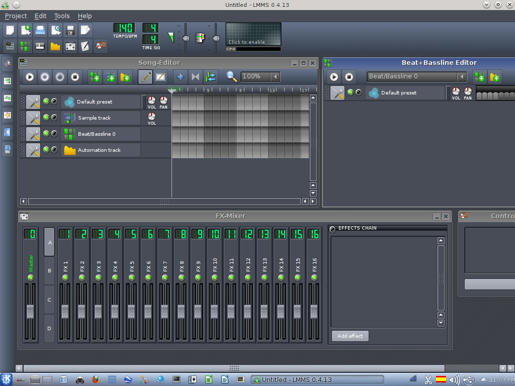Image resolution: width=515 pixels, height=386 pixels.
Task: Open the Tools menu
Action: pyautogui.click(x=62, y=16)
